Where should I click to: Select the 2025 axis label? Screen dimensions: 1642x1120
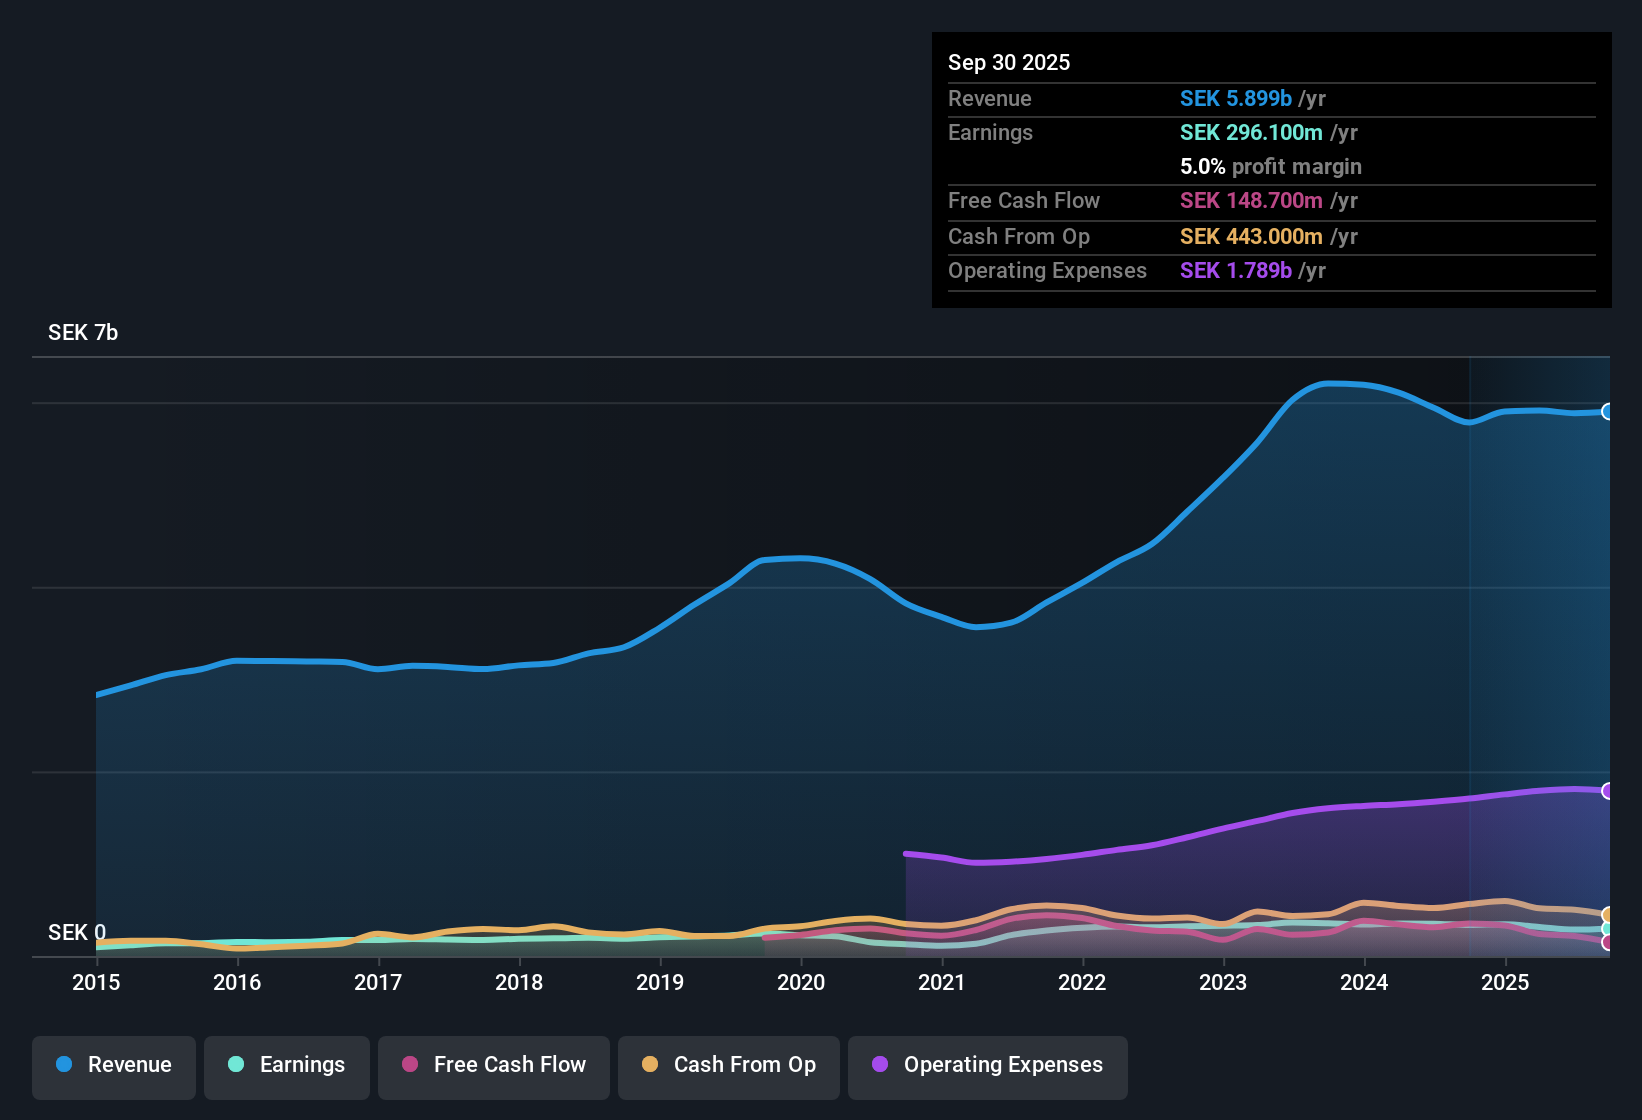click(x=1506, y=983)
